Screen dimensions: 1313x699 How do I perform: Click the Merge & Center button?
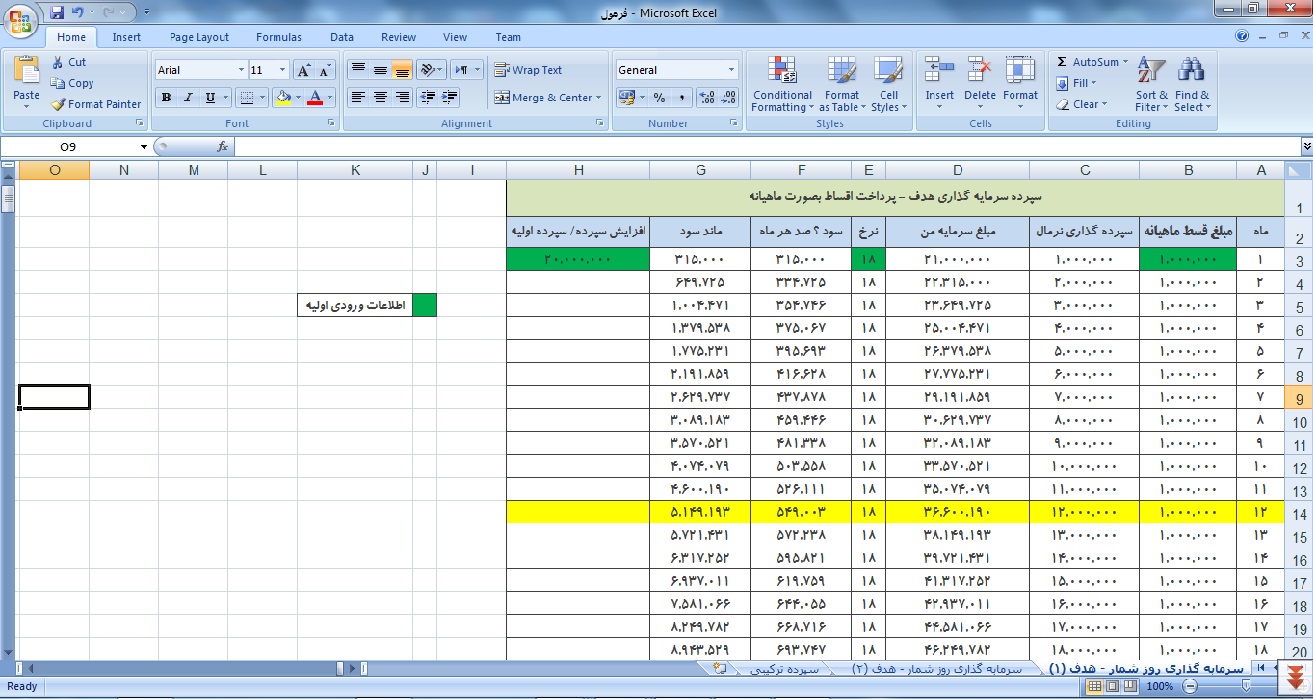click(x=544, y=98)
